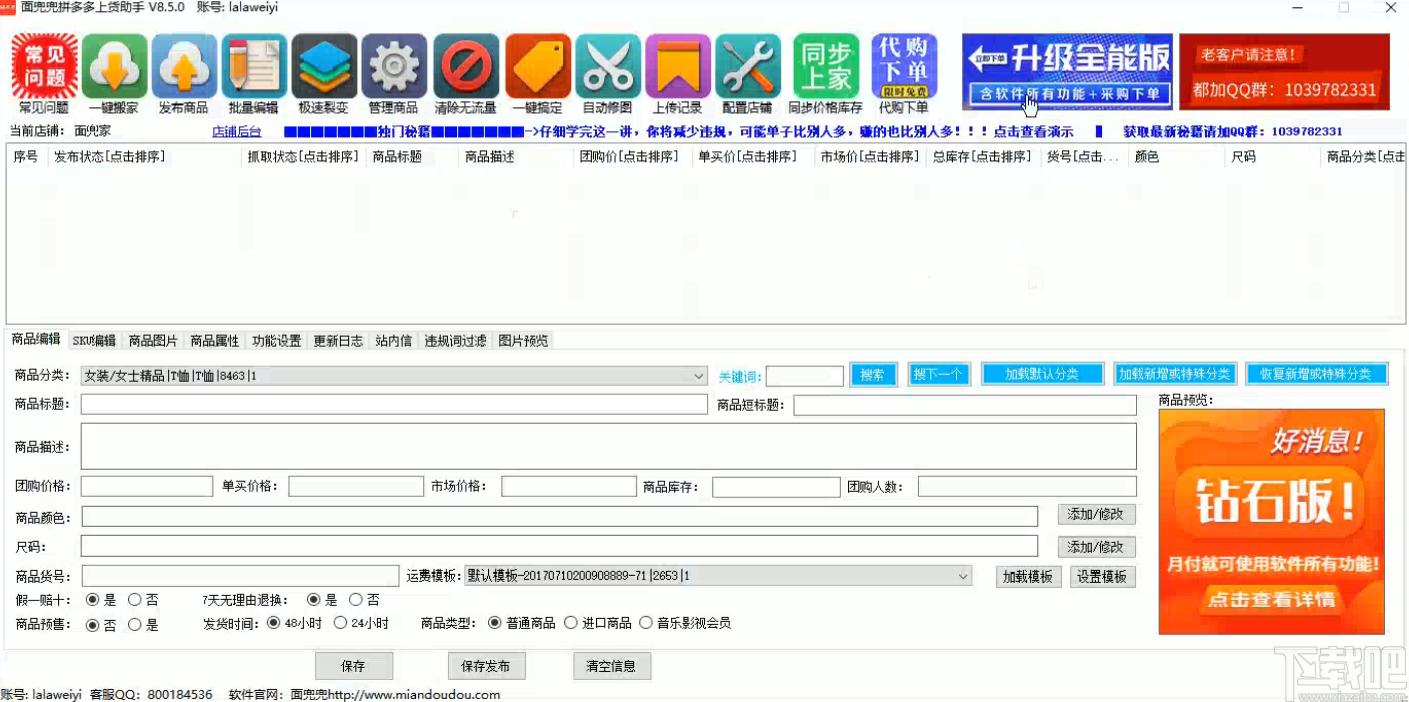Open the 店铺后台 link

[x=236, y=131]
